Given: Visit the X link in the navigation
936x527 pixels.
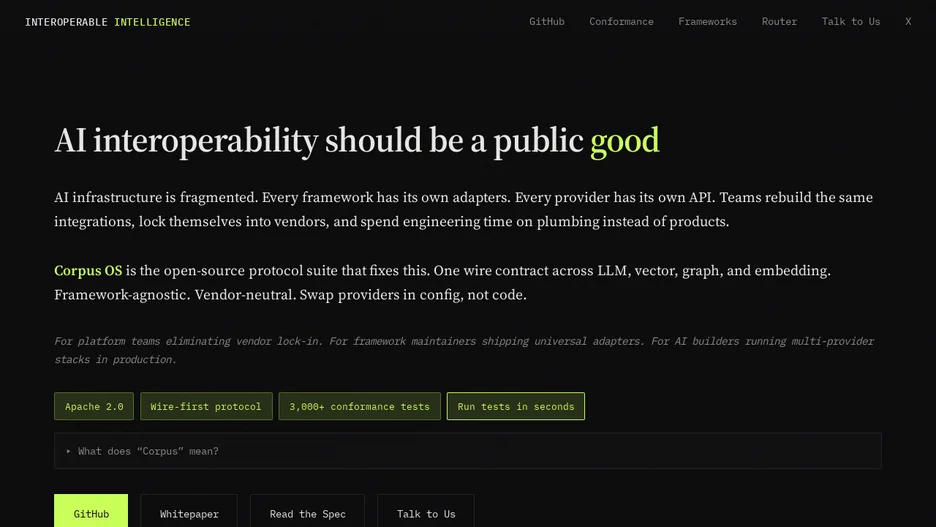Looking at the screenshot, I should coord(908,21).
